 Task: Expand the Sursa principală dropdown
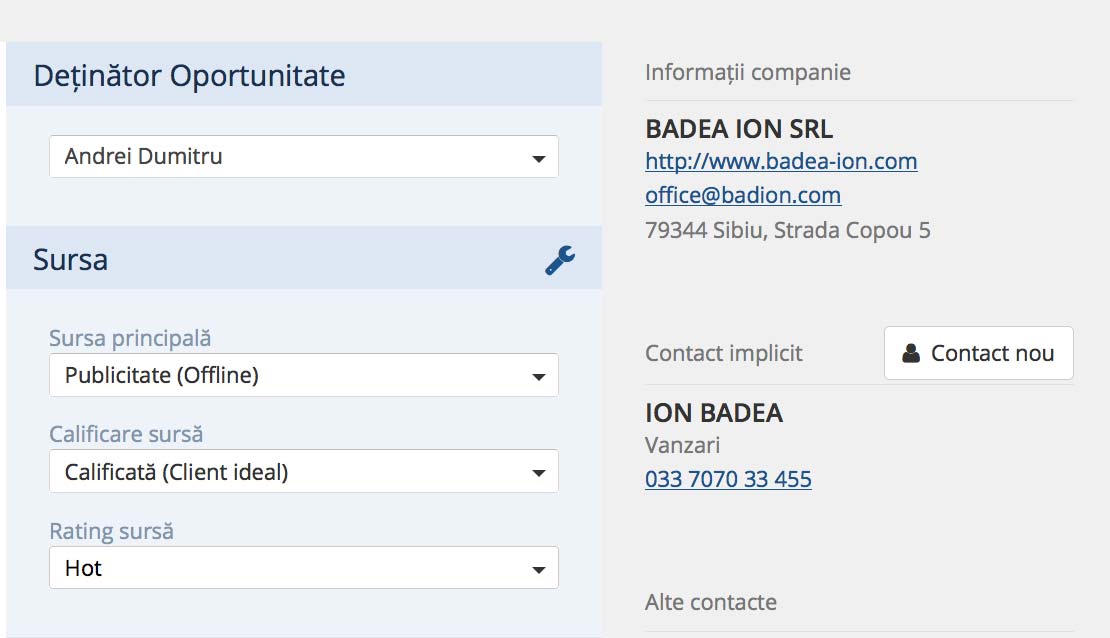click(x=304, y=375)
